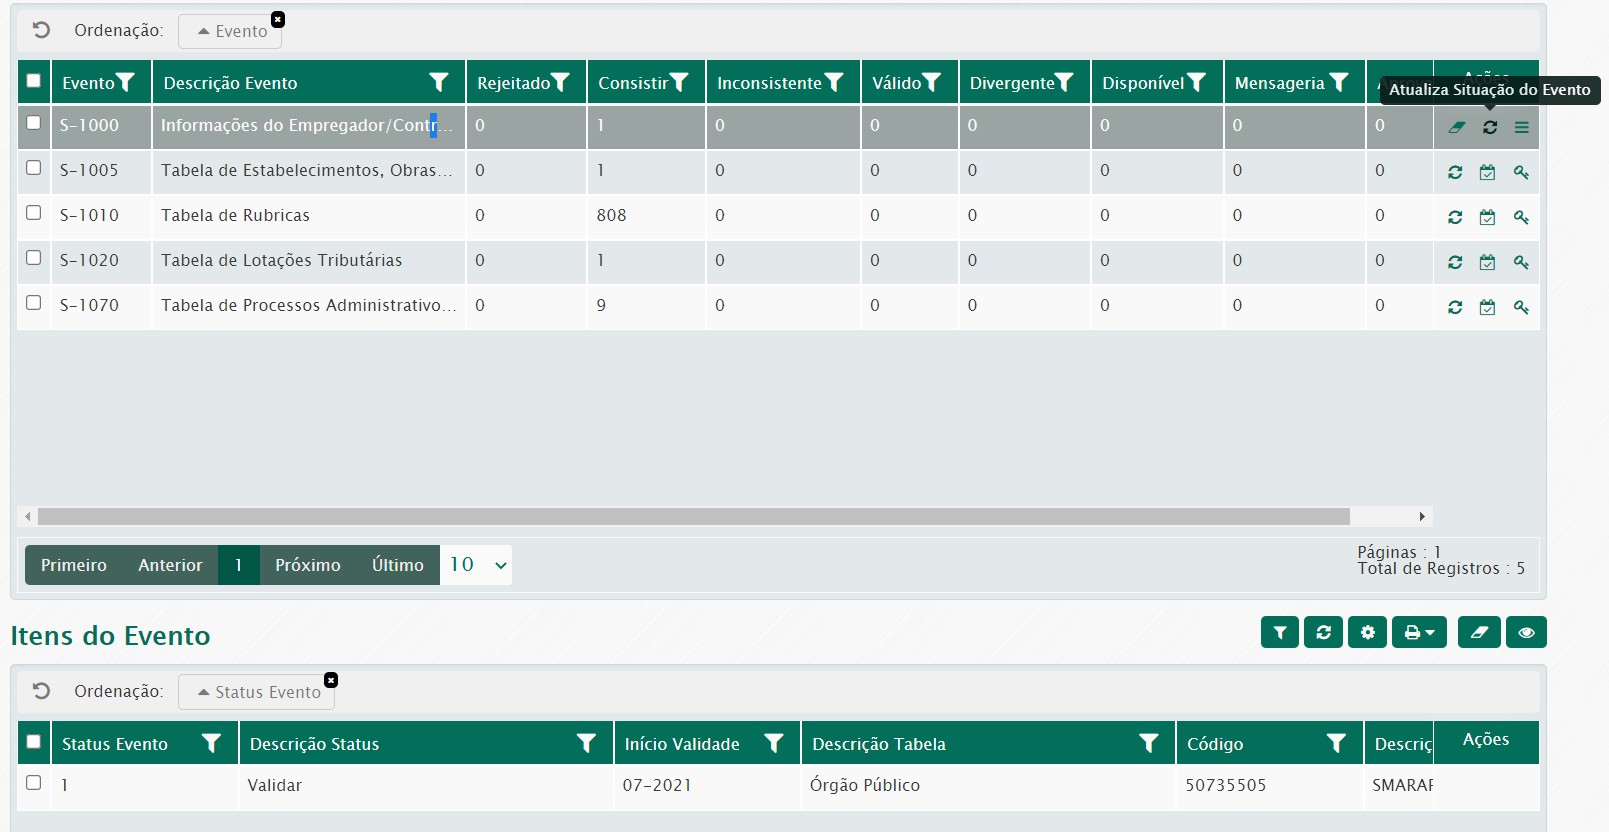This screenshot has width=1609, height=832.
Task: Click the funnel filter button for Itens do Evento
Action: pos(1280,632)
